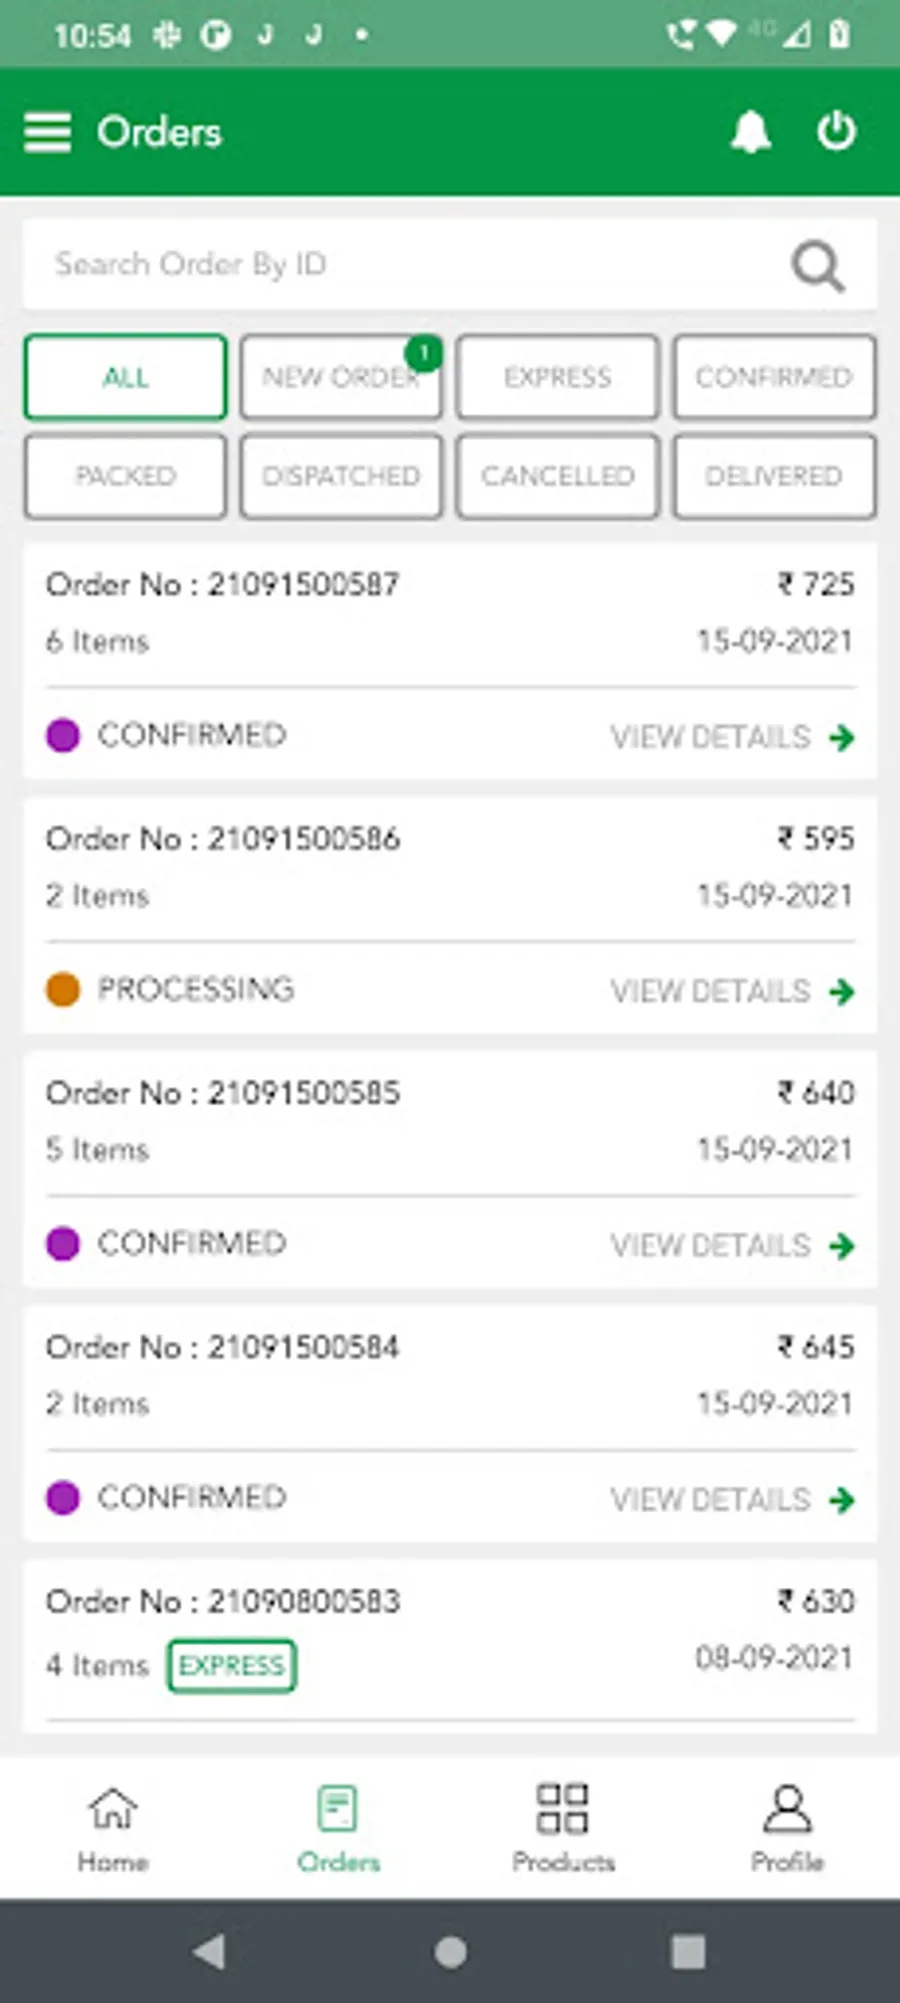Go to Home in bottom navigation

pos(113,1829)
